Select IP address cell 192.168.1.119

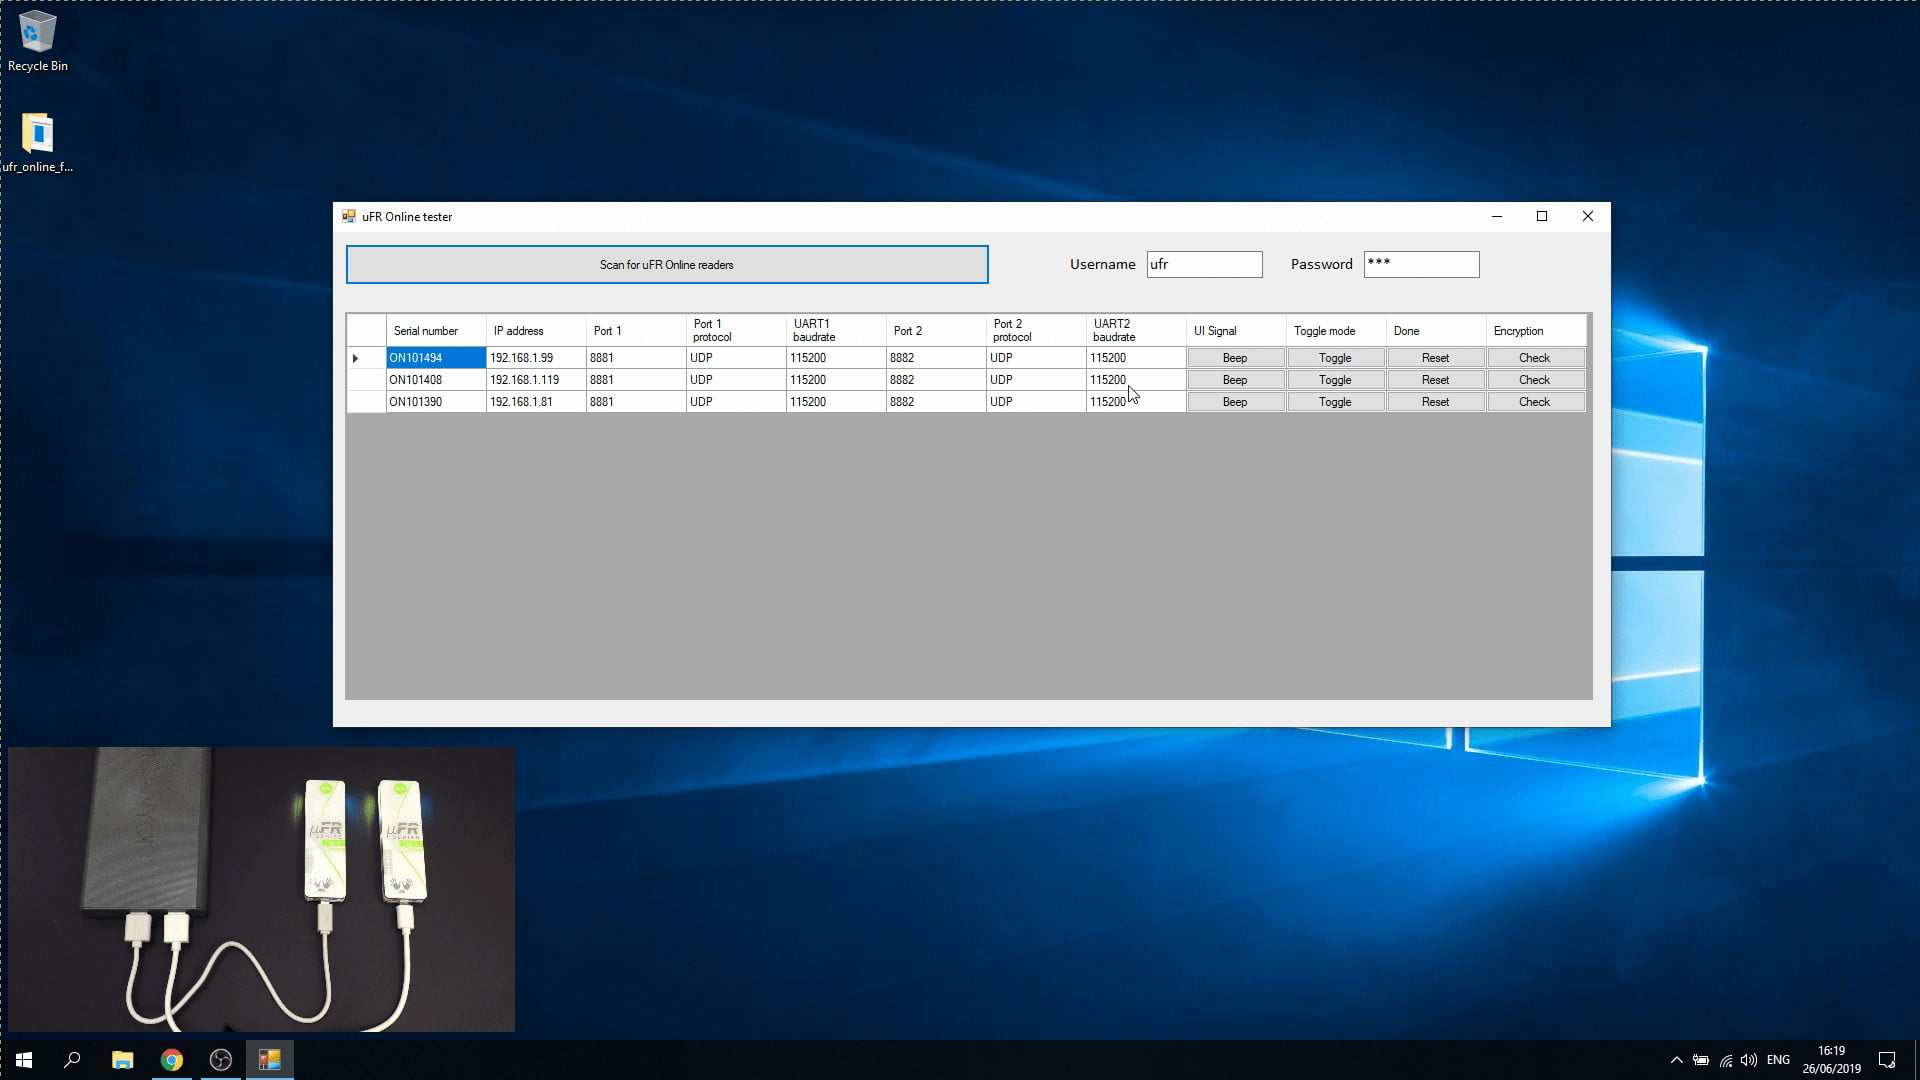pyautogui.click(x=536, y=380)
